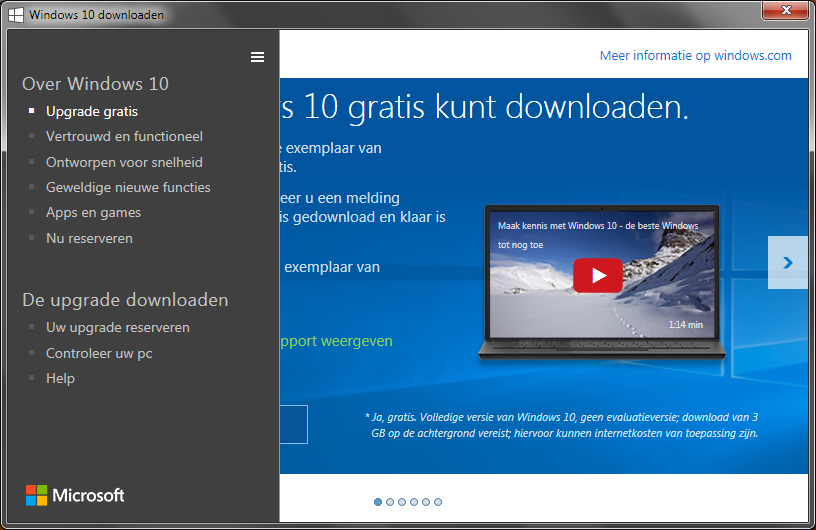Screen dimensions: 816x530
Task: Collapse the hamburger menu icon
Action: click(257, 57)
